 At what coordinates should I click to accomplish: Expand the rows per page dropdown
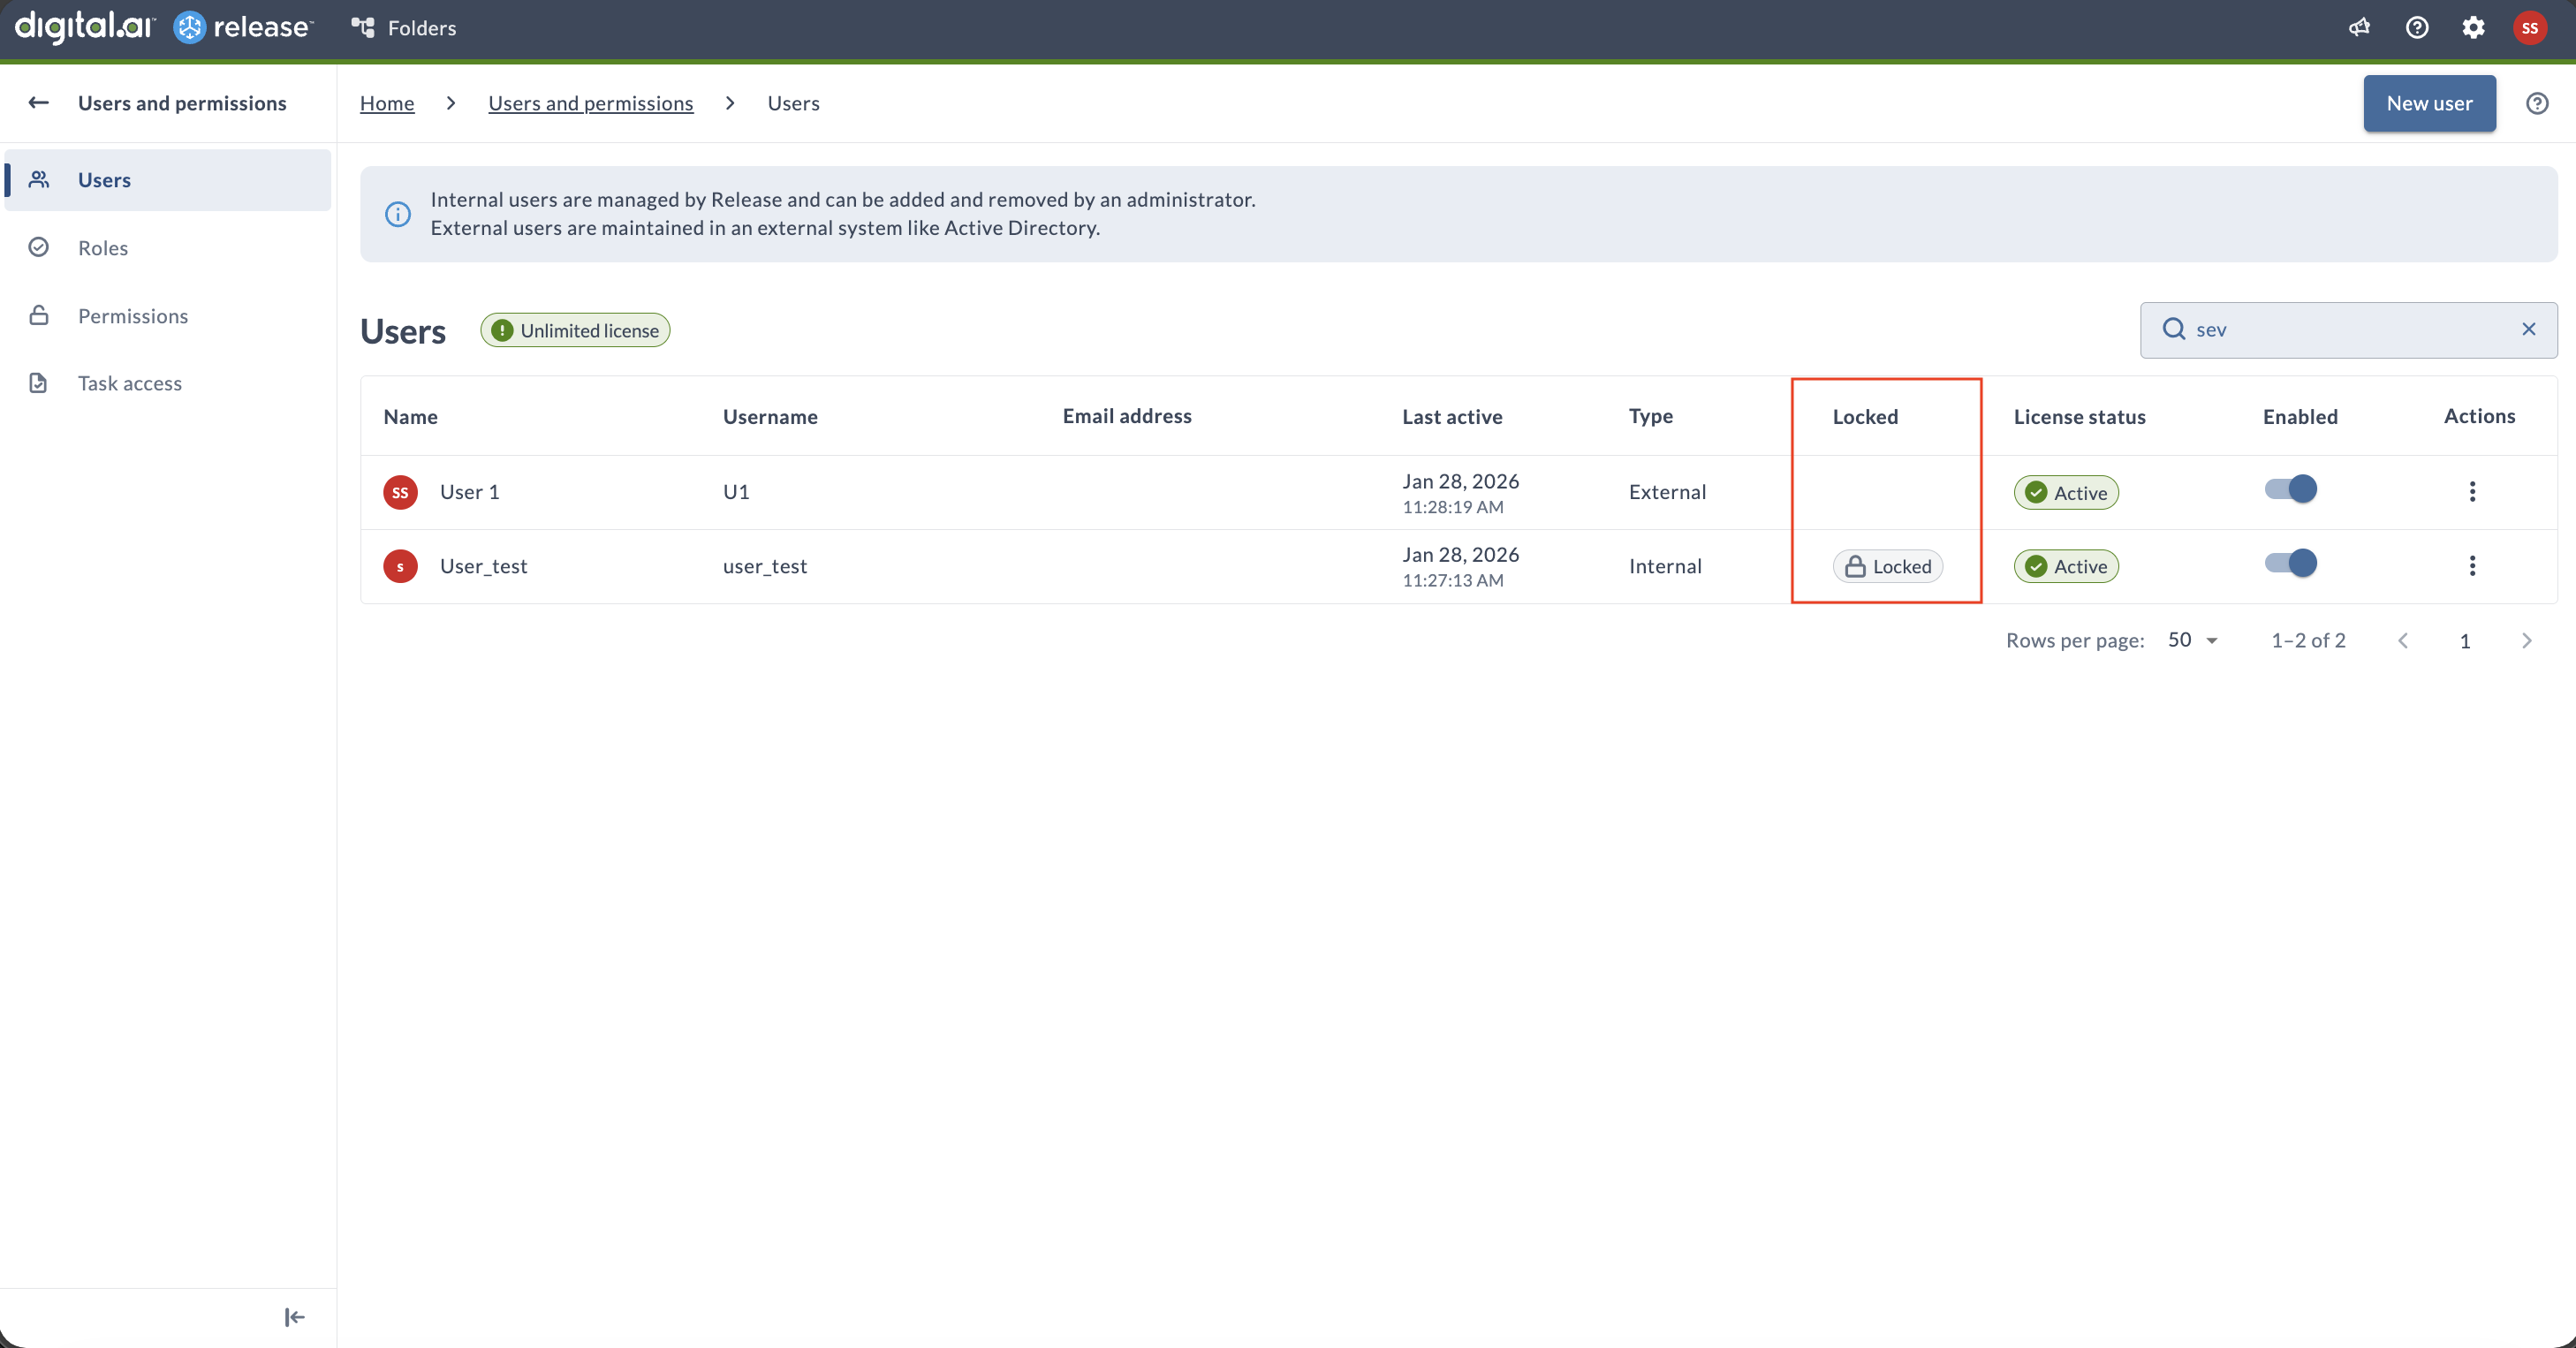[x=2193, y=640]
